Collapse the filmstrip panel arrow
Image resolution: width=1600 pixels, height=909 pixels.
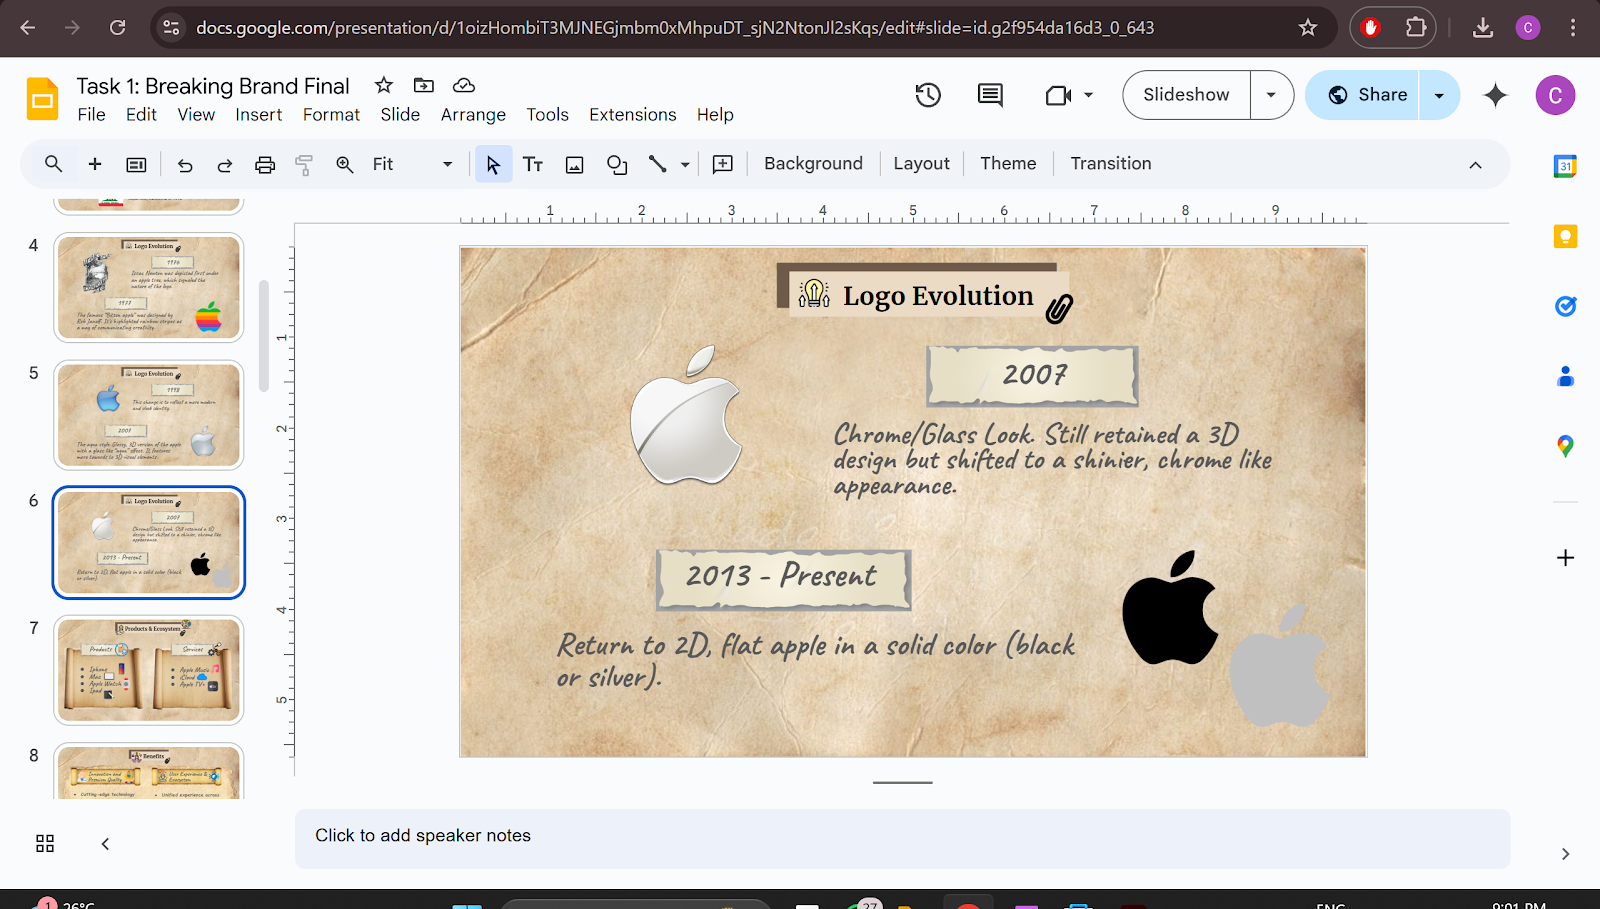pyautogui.click(x=105, y=844)
